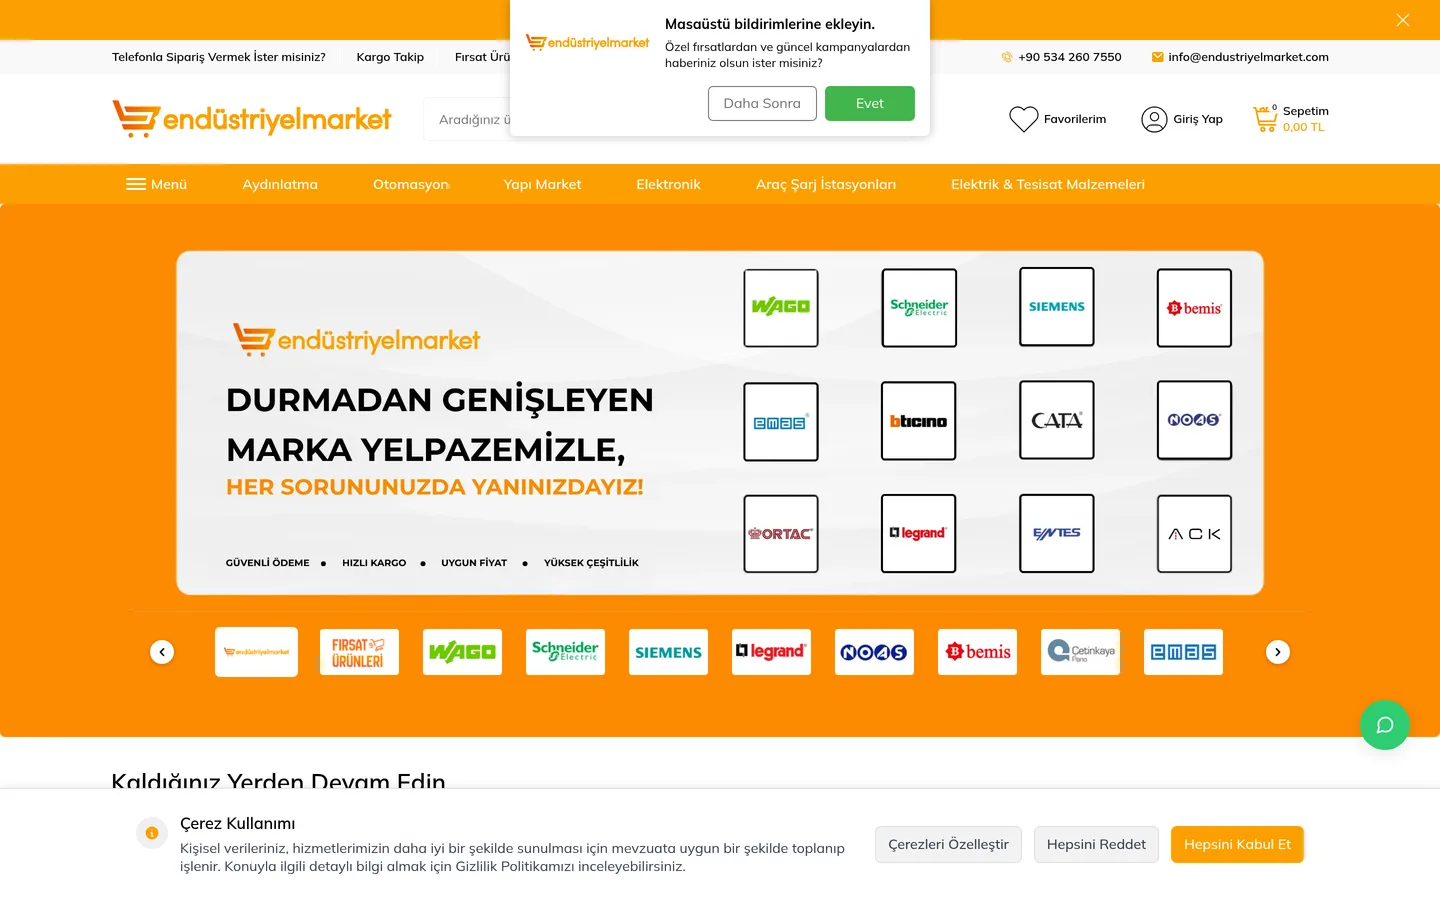The width and height of the screenshot is (1440, 900).
Task: Select the bemis tile in banner grid
Action: (x=1194, y=308)
